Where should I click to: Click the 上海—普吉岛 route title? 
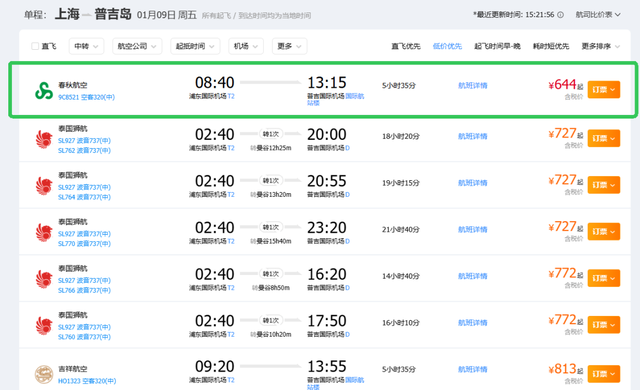point(93,14)
